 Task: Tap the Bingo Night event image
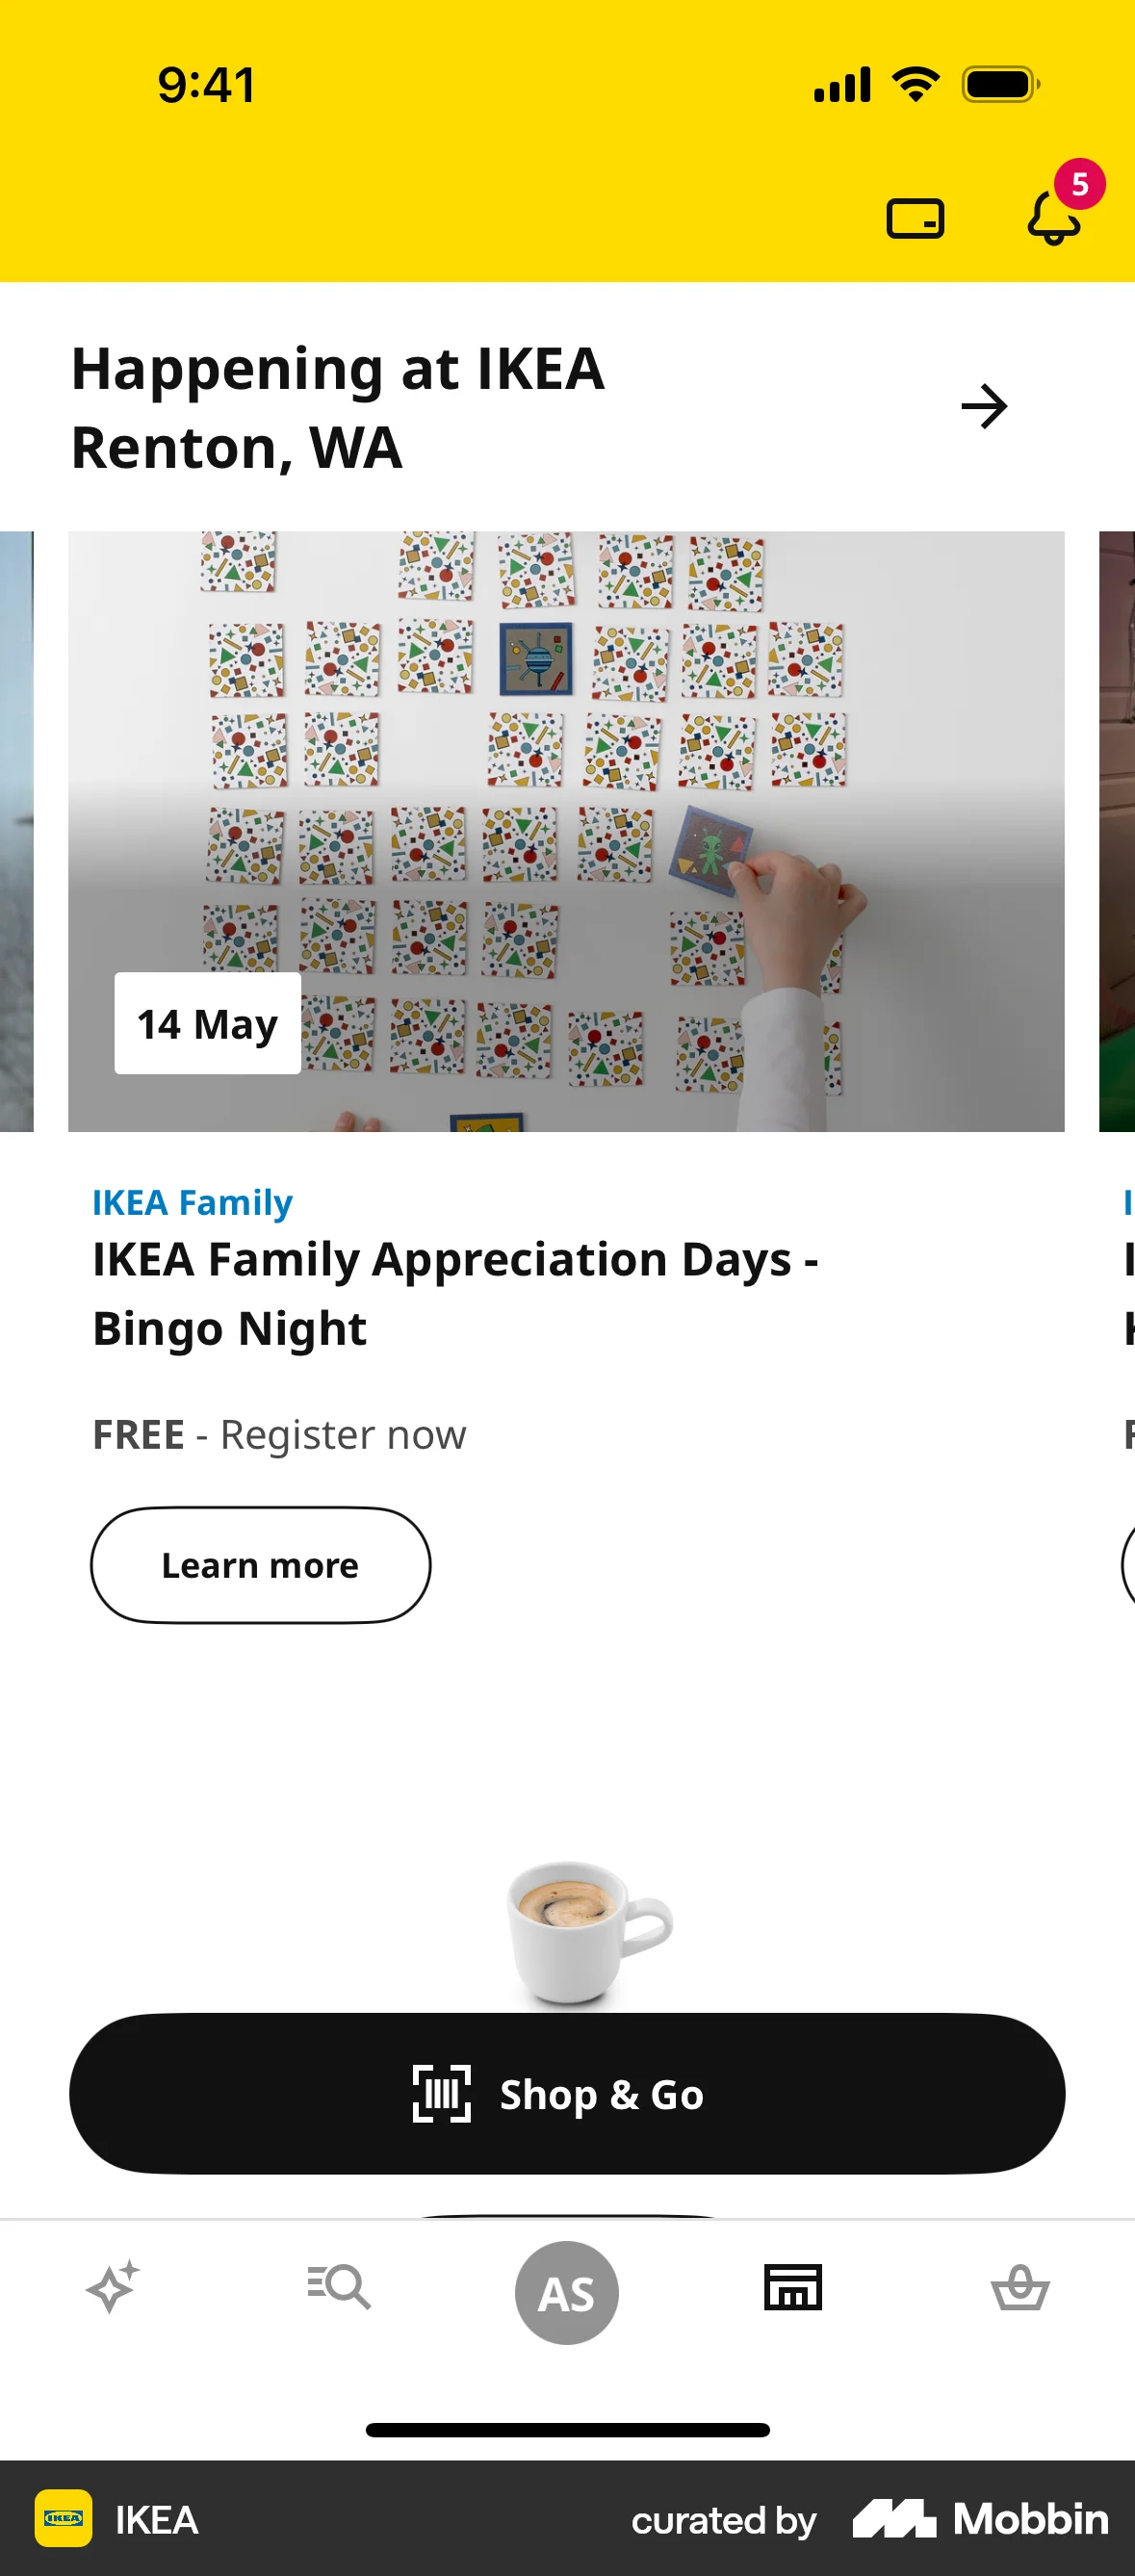pyautogui.click(x=567, y=830)
